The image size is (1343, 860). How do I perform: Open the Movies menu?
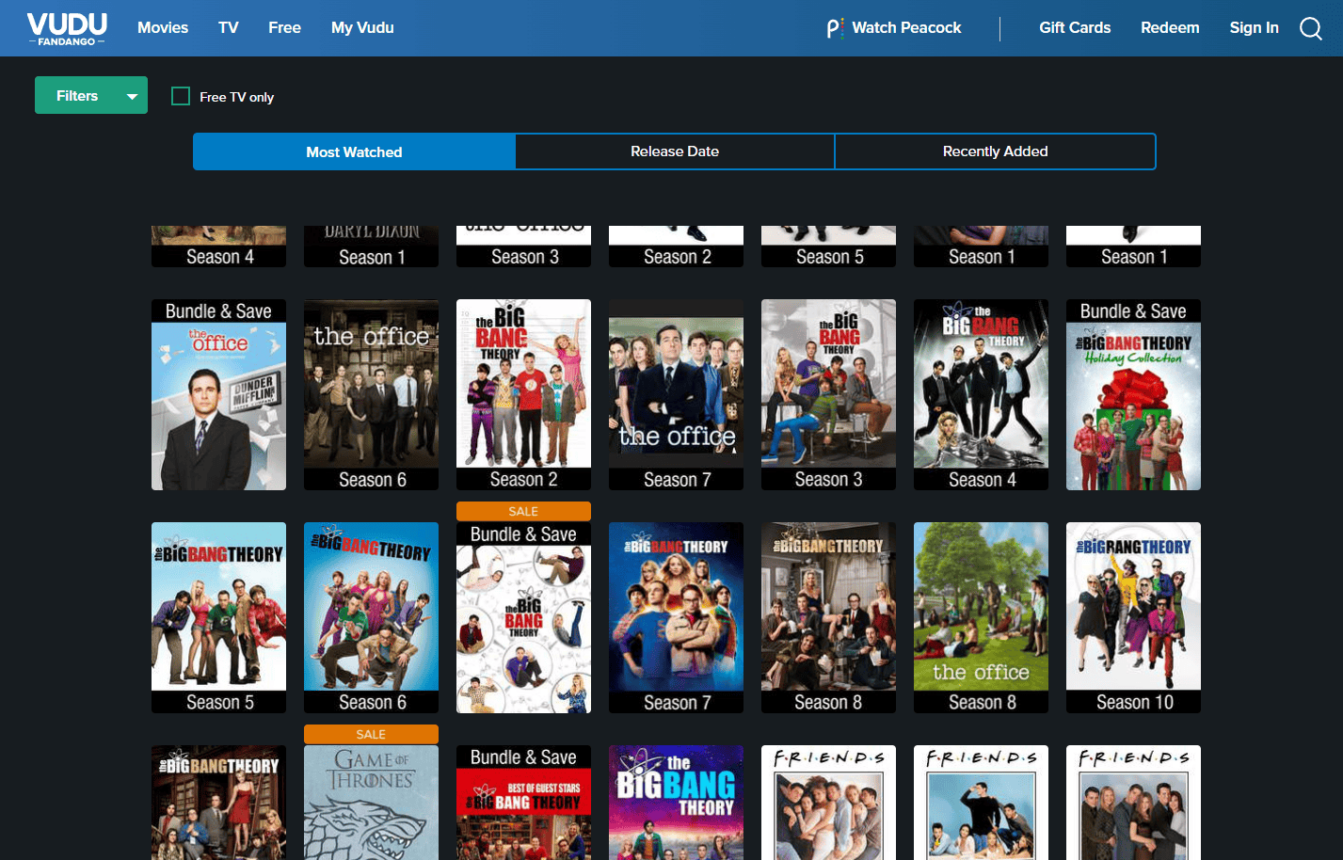click(163, 28)
